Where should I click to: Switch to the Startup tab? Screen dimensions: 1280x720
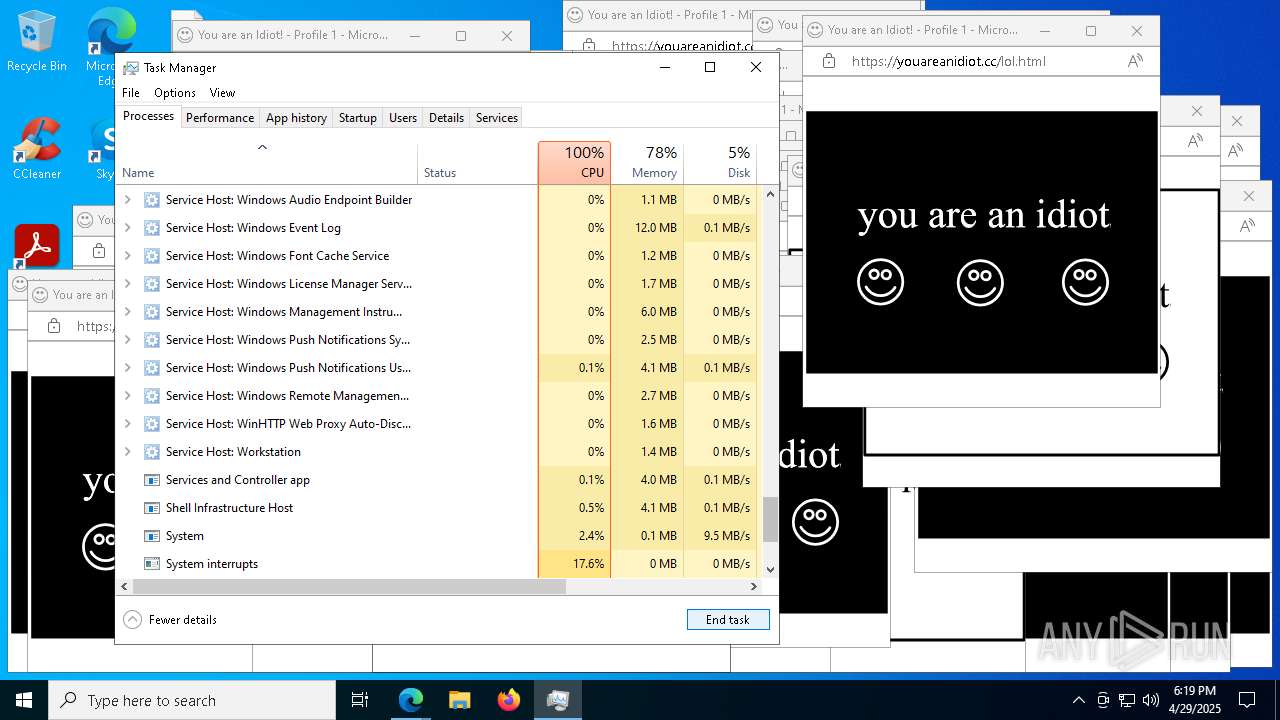[x=357, y=118]
